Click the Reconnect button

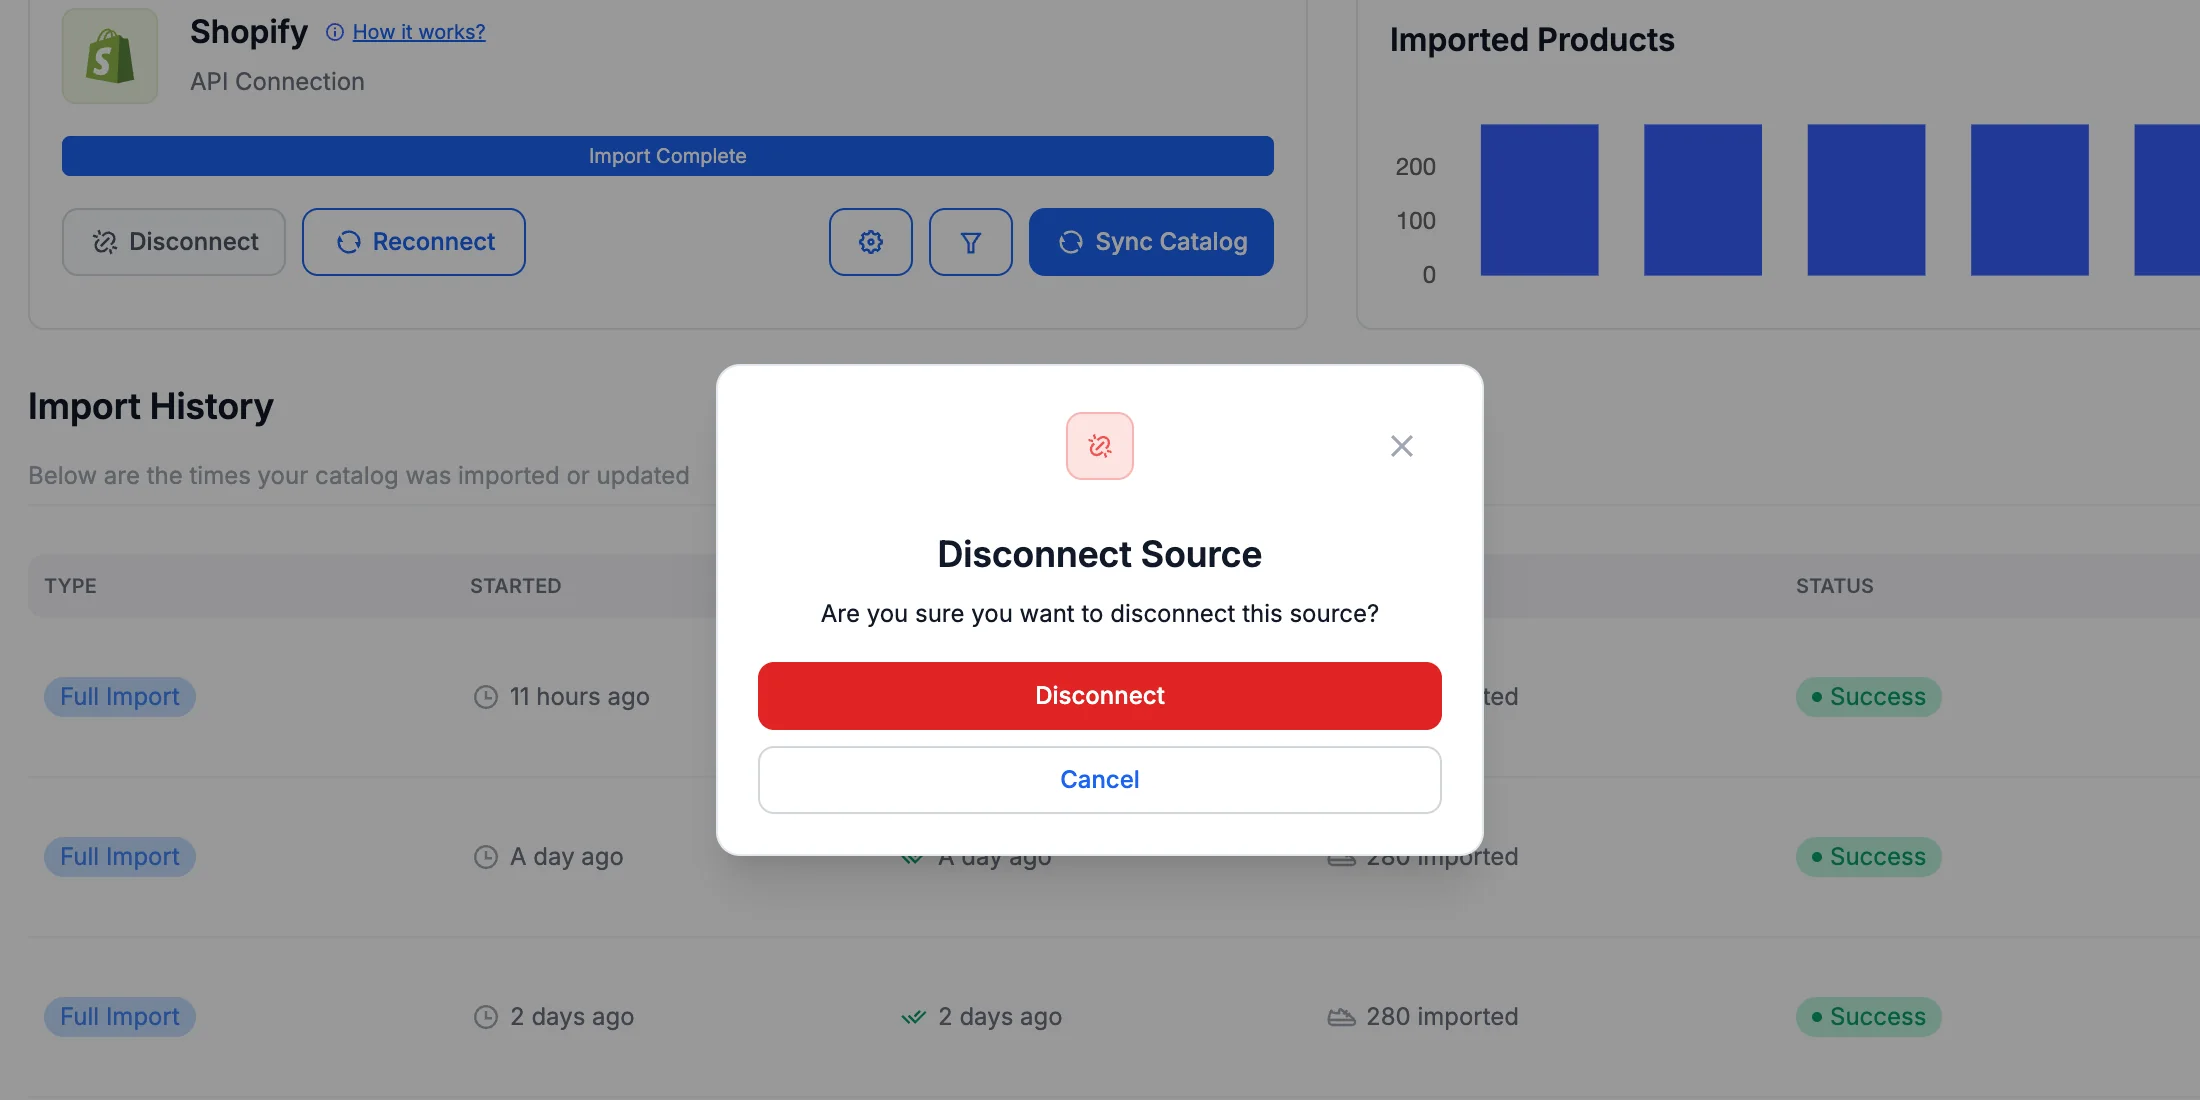(x=414, y=242)
